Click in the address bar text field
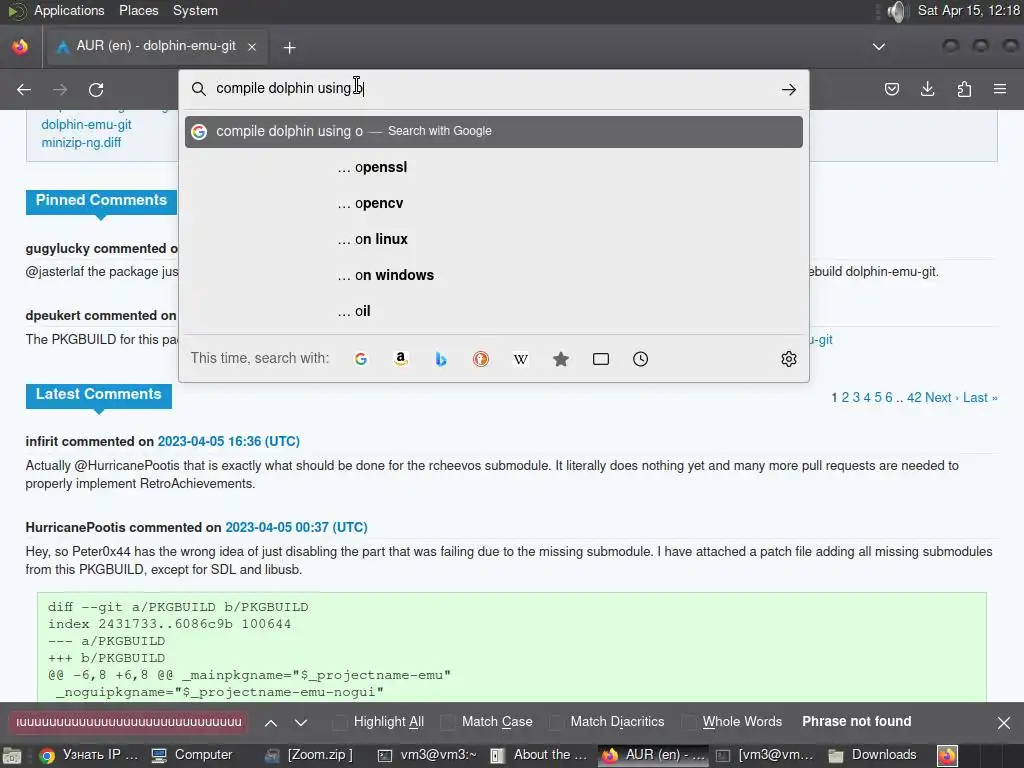The width and height of the screenshot is (1024, 768). 493,89
